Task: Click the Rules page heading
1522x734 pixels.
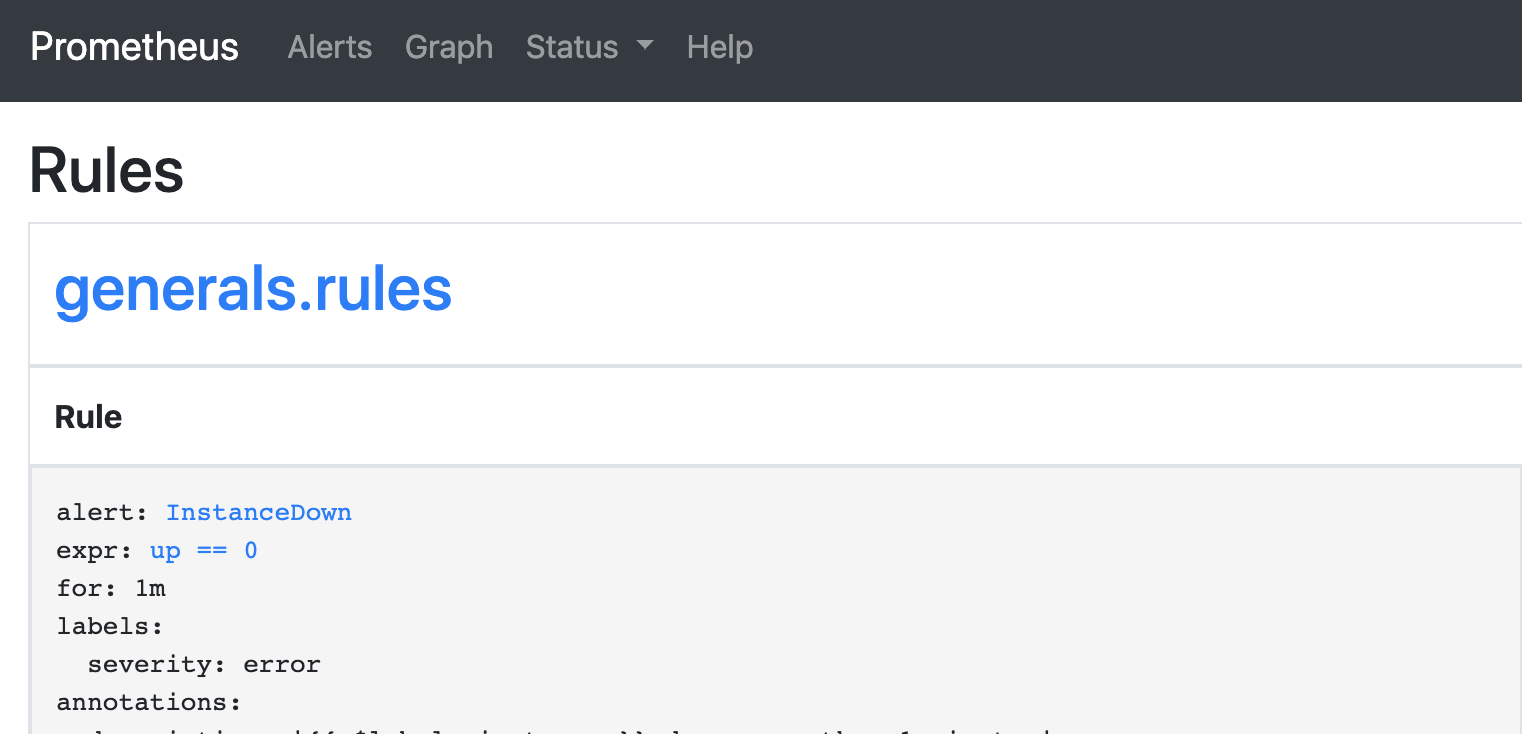Action: [x=107, y=170]
